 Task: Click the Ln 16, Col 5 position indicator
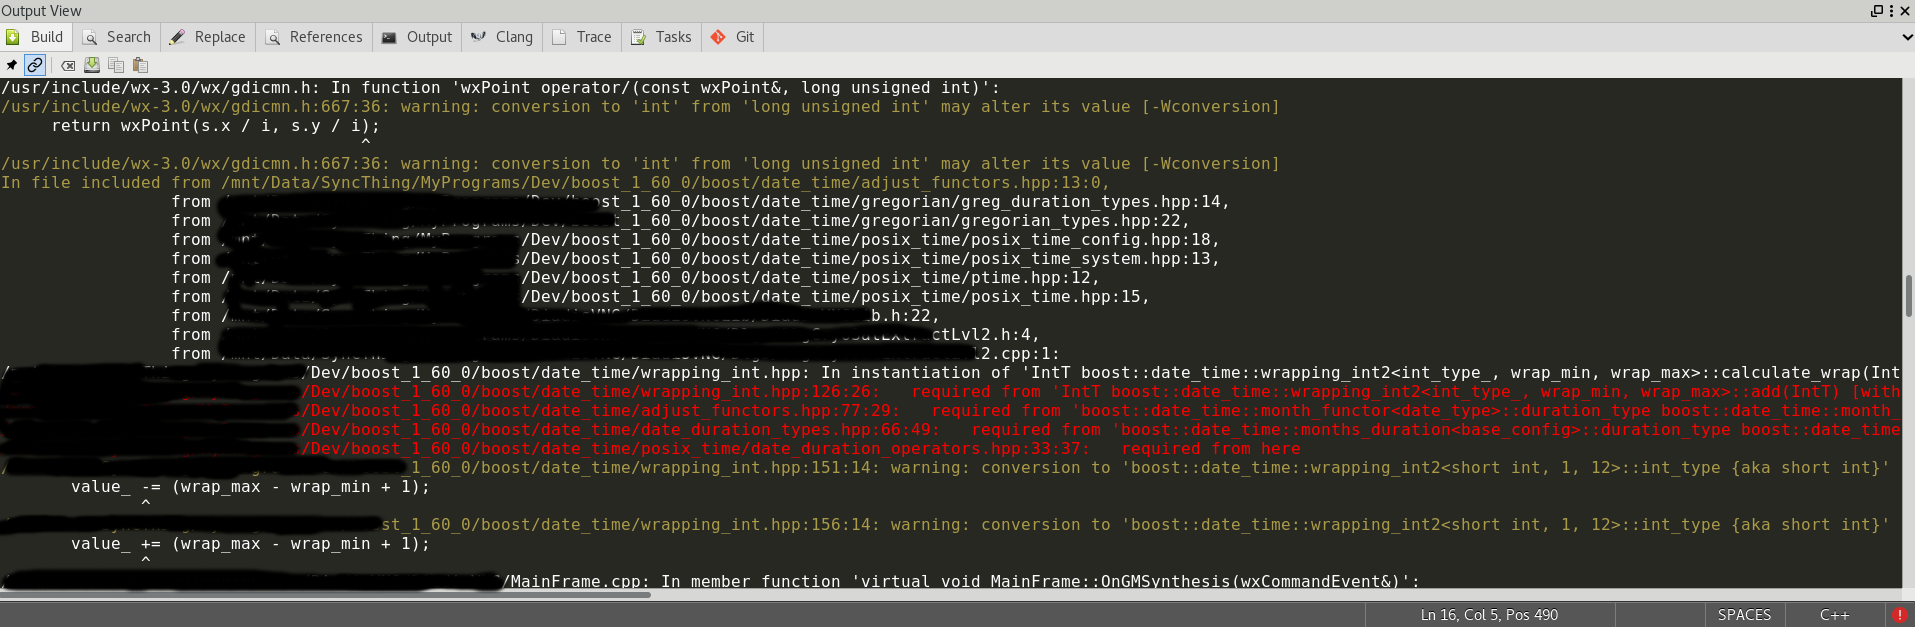tap(1490, 615)
